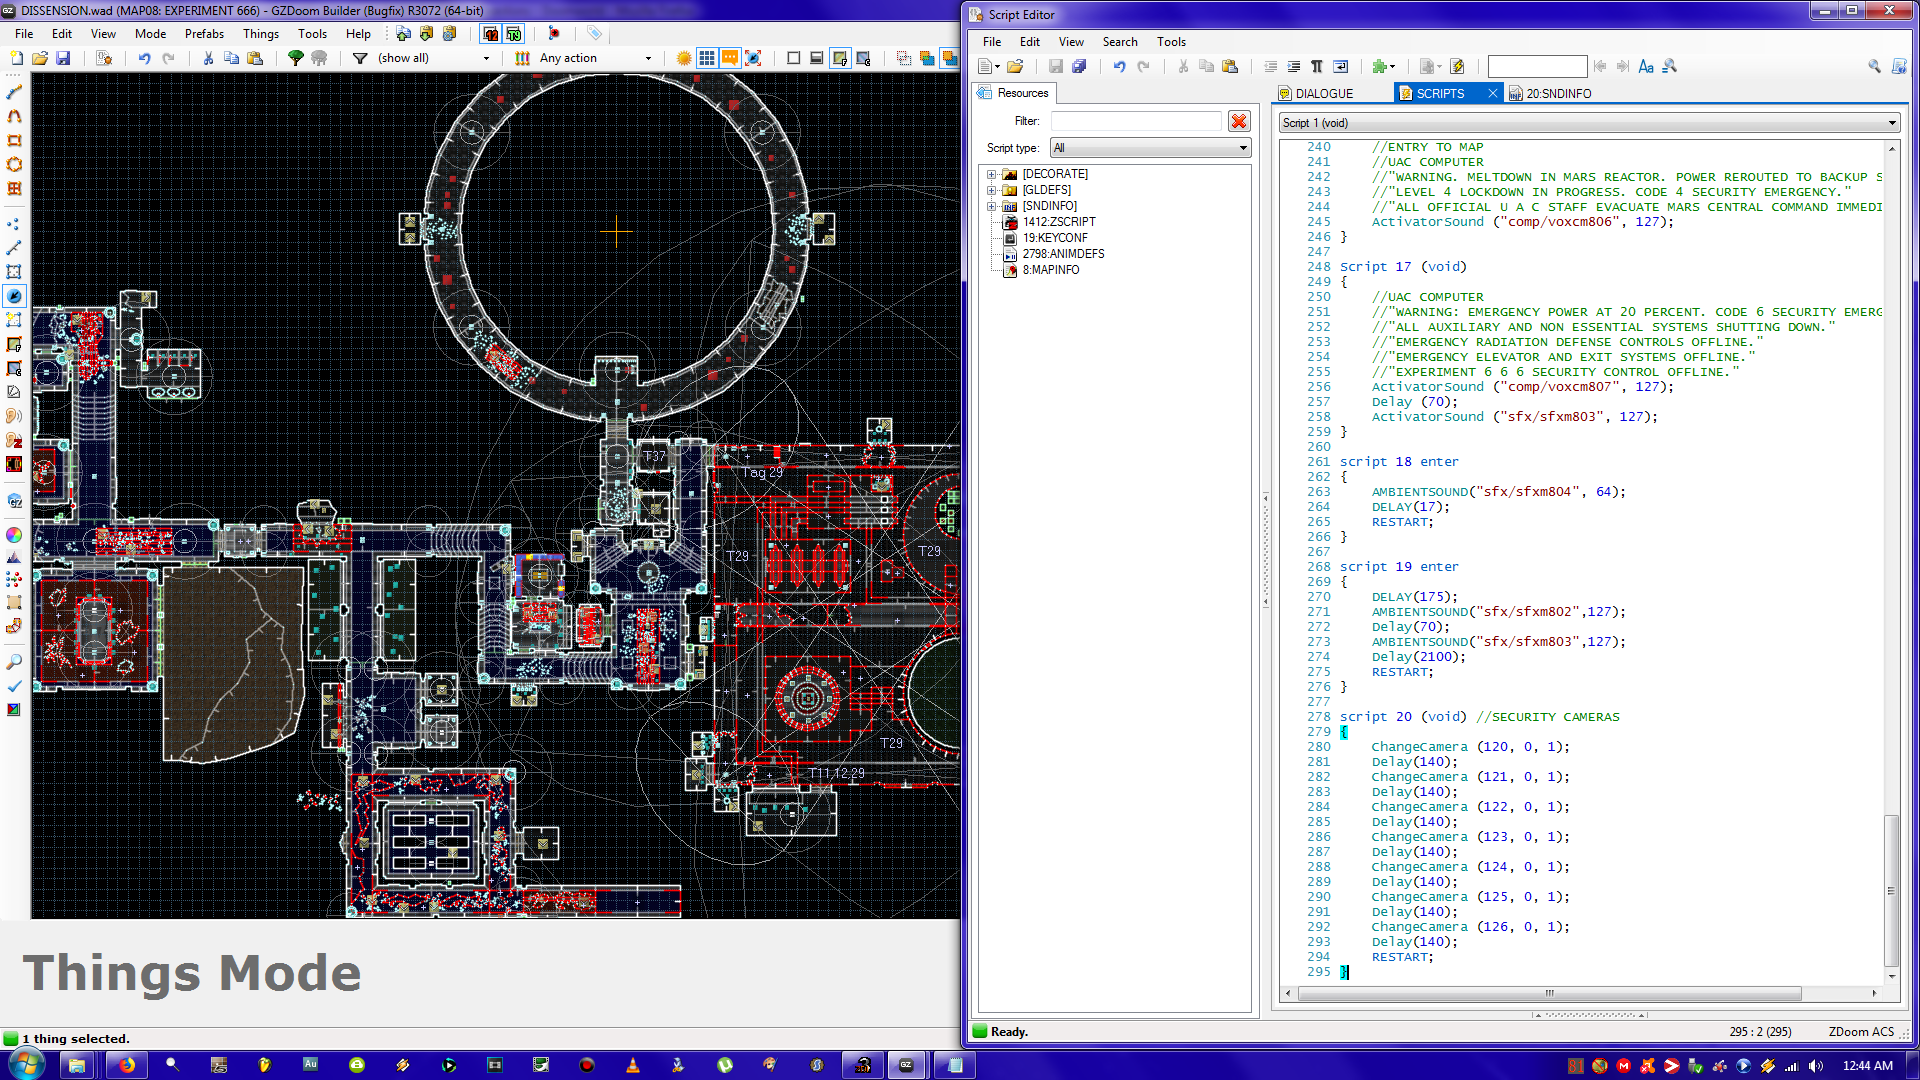This screenshot has width=1920, height=1080.
Task: Open New script file dropdown arrow
Action: pos(997,67)
